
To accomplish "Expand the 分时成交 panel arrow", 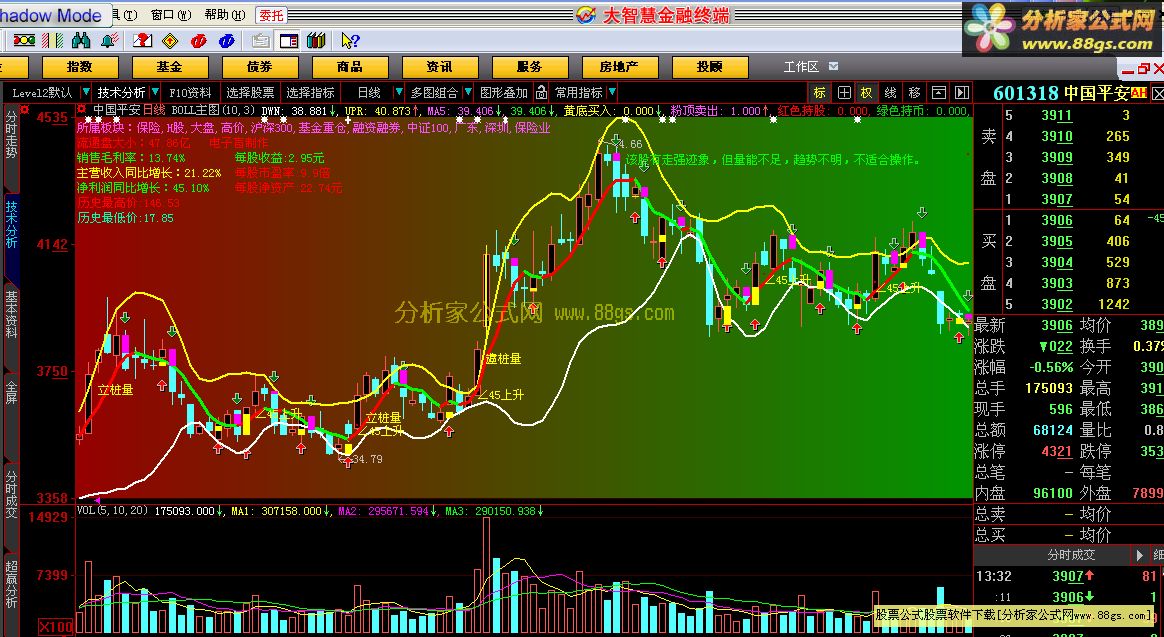I will (1140, 555).
